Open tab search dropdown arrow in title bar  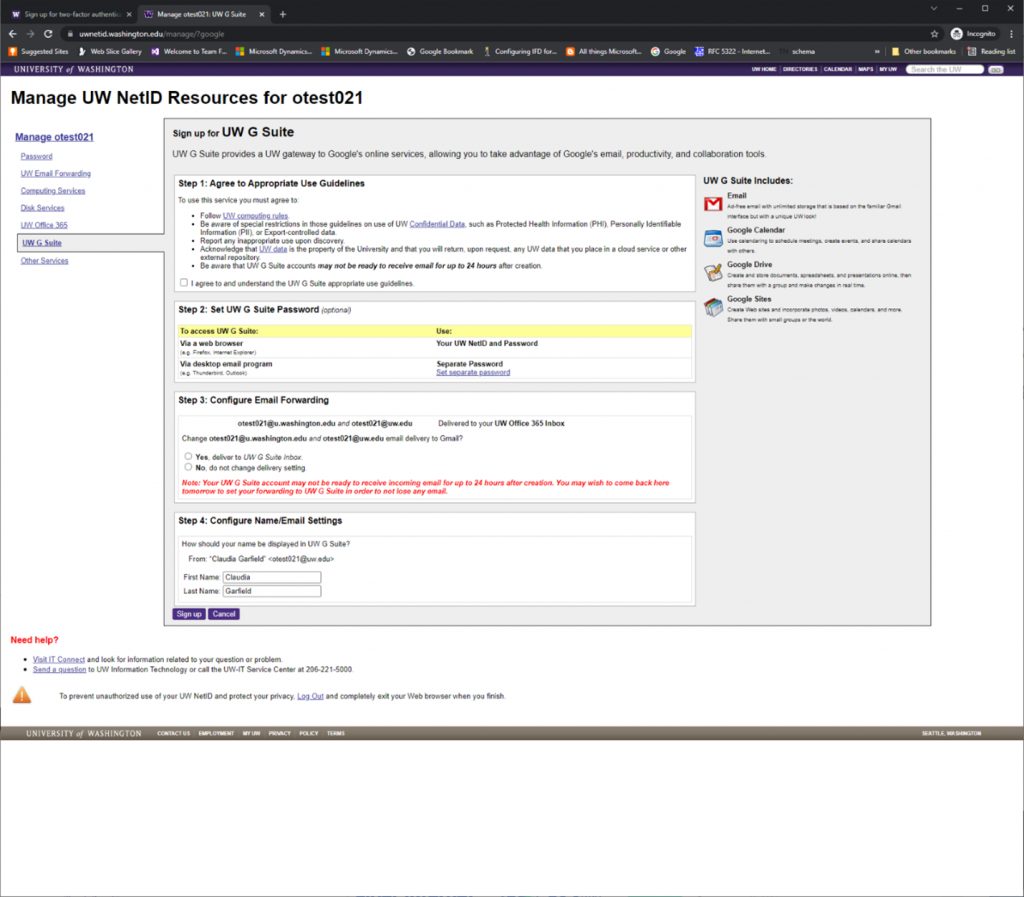(934, 8)
